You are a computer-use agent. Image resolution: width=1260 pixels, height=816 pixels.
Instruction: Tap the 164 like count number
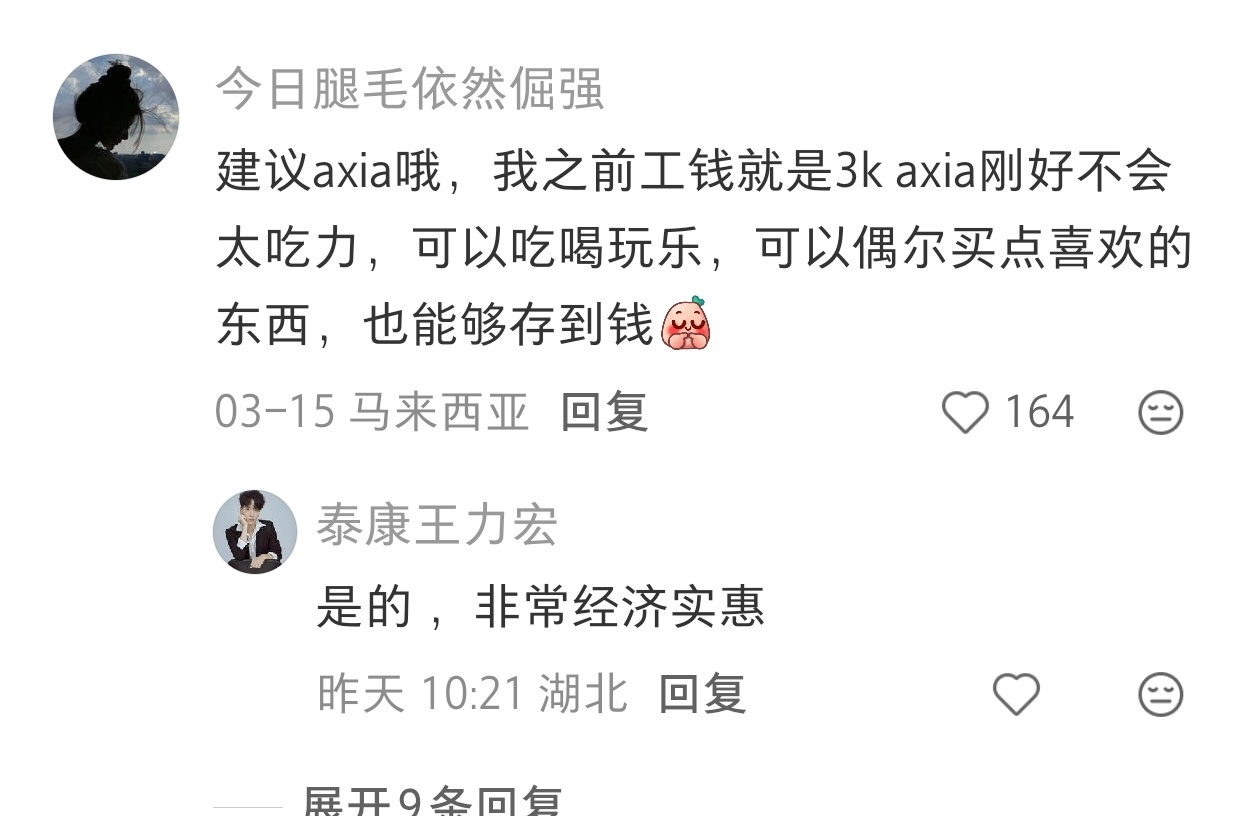(1039, 412)
